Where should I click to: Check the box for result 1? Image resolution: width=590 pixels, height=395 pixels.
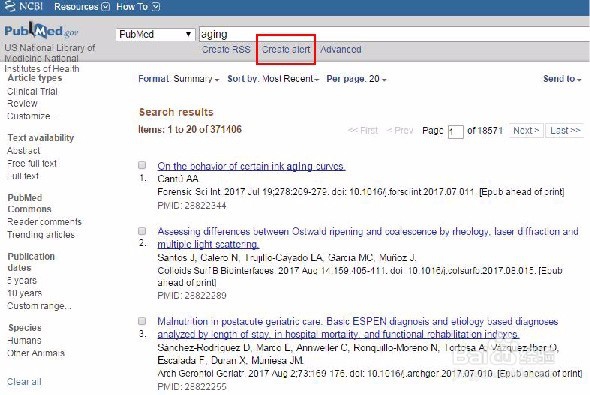point(142,165)
